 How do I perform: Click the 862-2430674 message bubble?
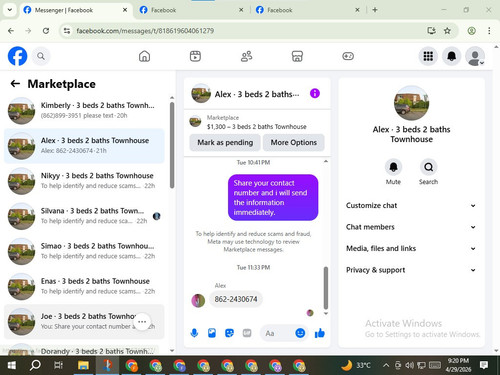[236, 299]
